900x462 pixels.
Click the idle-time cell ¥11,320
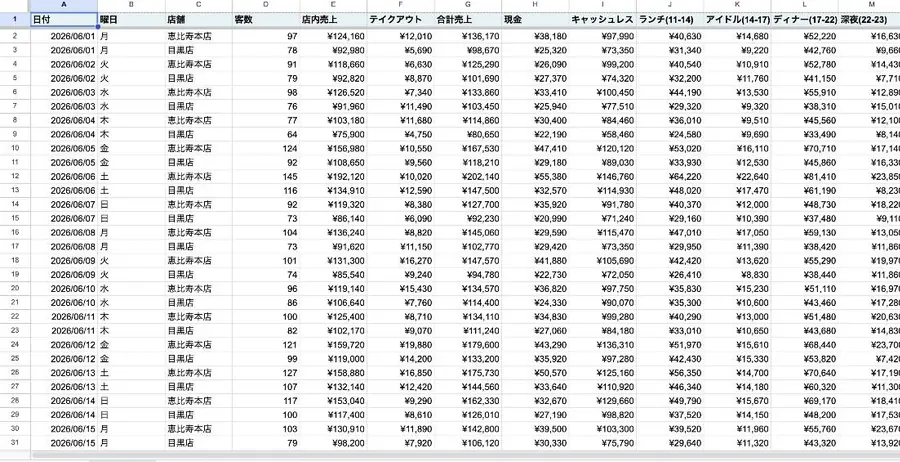(737, 442)
